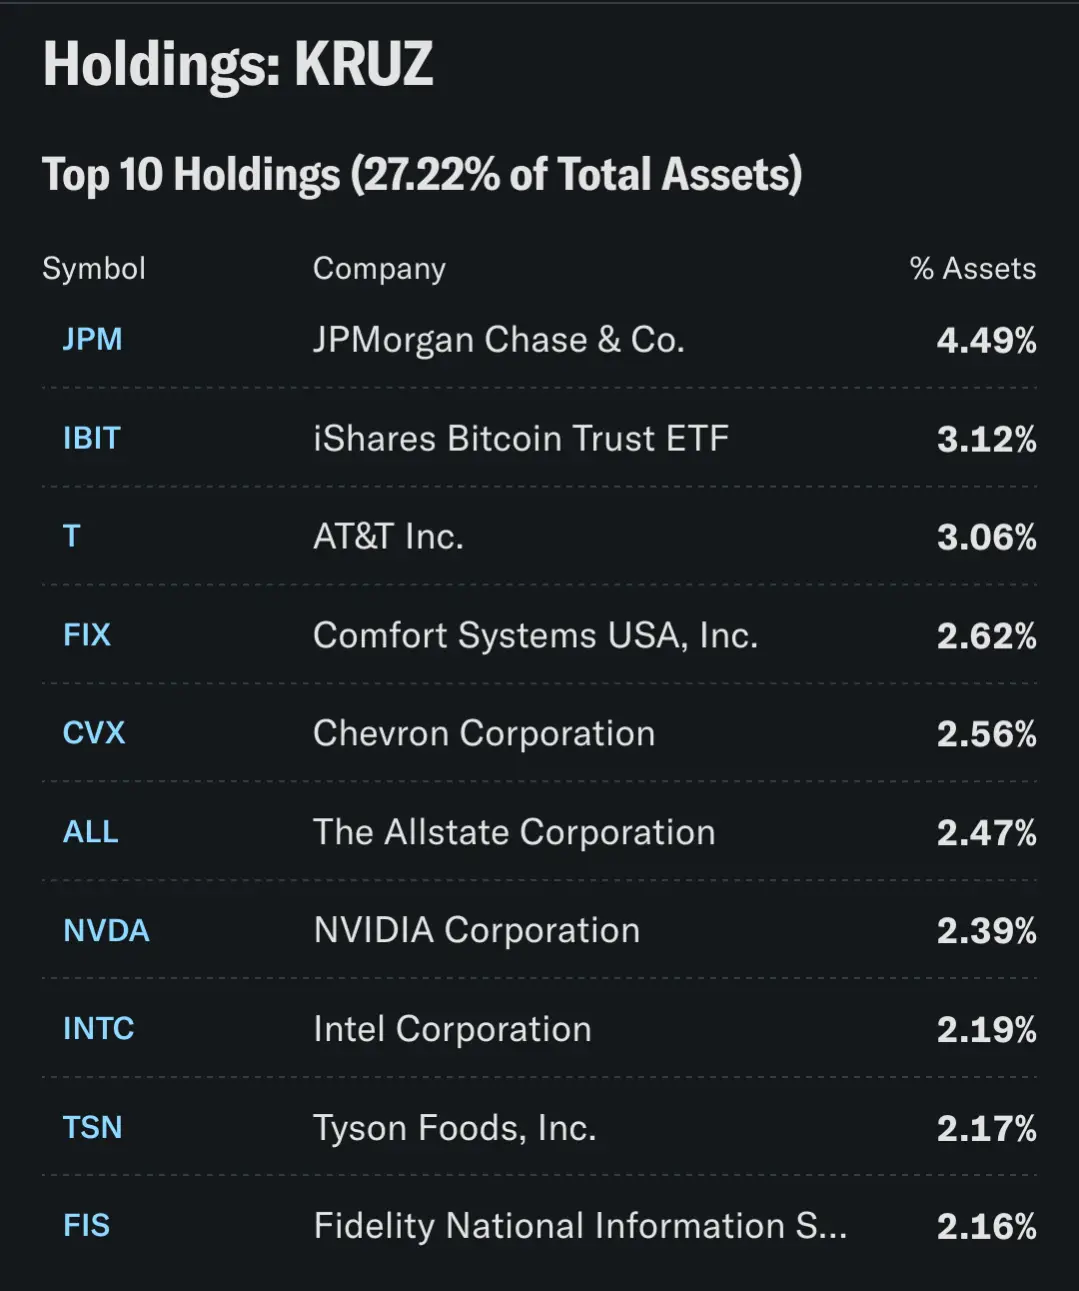Open the CVX ticker link
The width and height of the screenshot is (1079, 1291).
[x=94, y=733]
